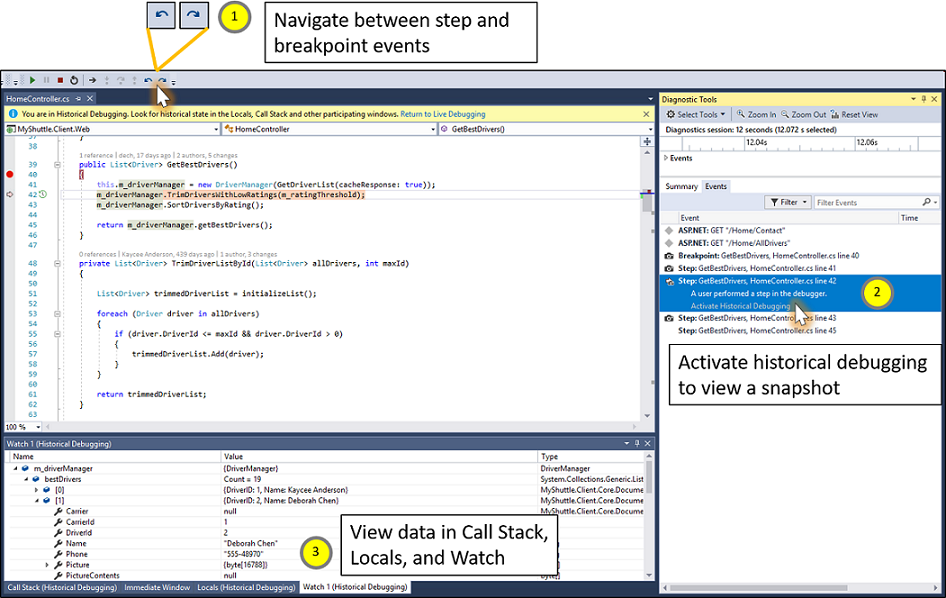Viewport: 946px width, 598px height.
Task: Click the Restart debugging icon
Action: (x=74, y=80)
